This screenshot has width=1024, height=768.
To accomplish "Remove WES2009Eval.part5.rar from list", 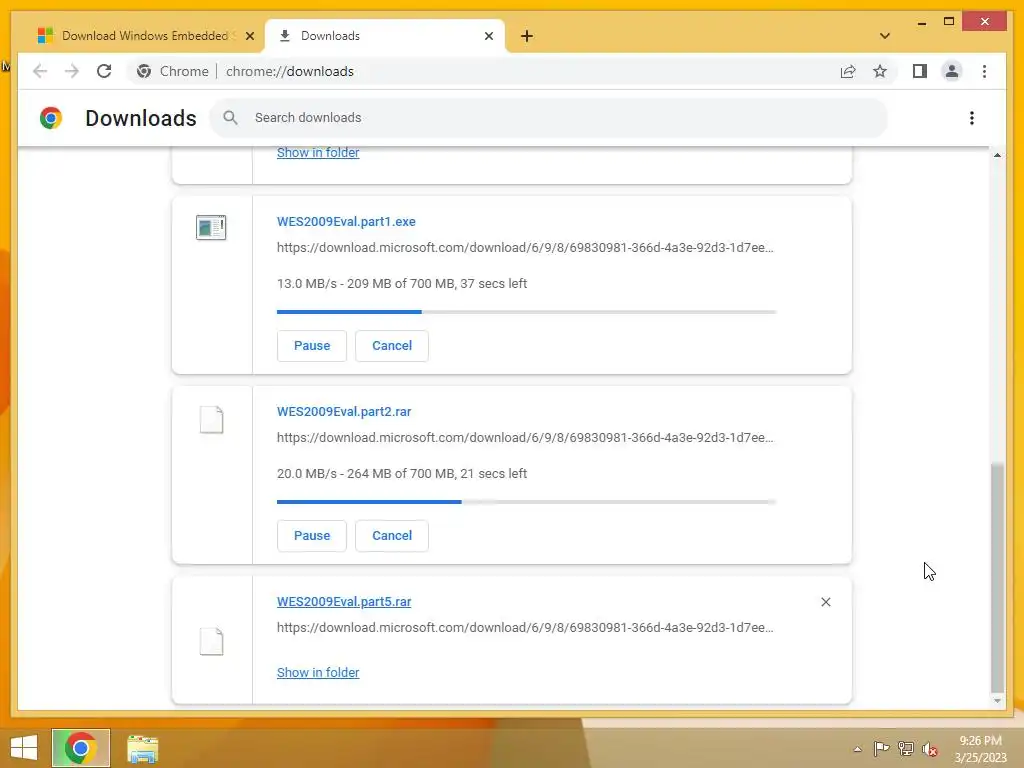I will 825,602.
